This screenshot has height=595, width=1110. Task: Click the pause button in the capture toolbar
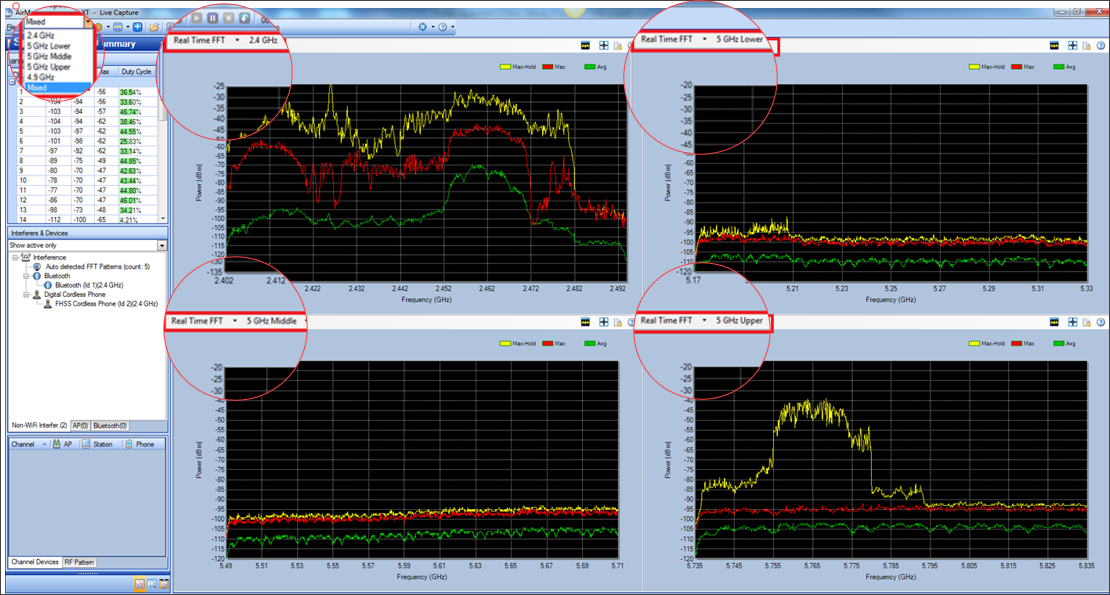tap(211, 19)
